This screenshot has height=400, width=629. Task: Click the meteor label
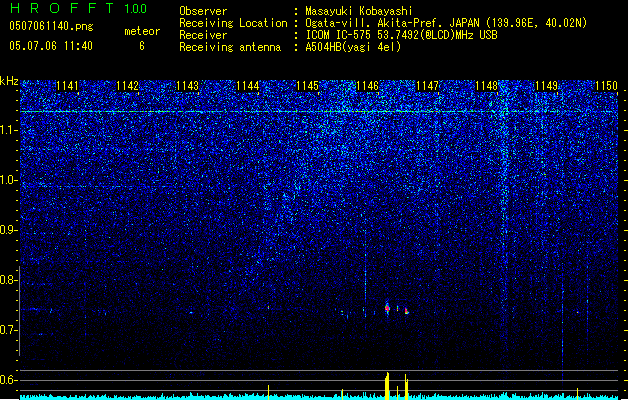tap(142, 31)
